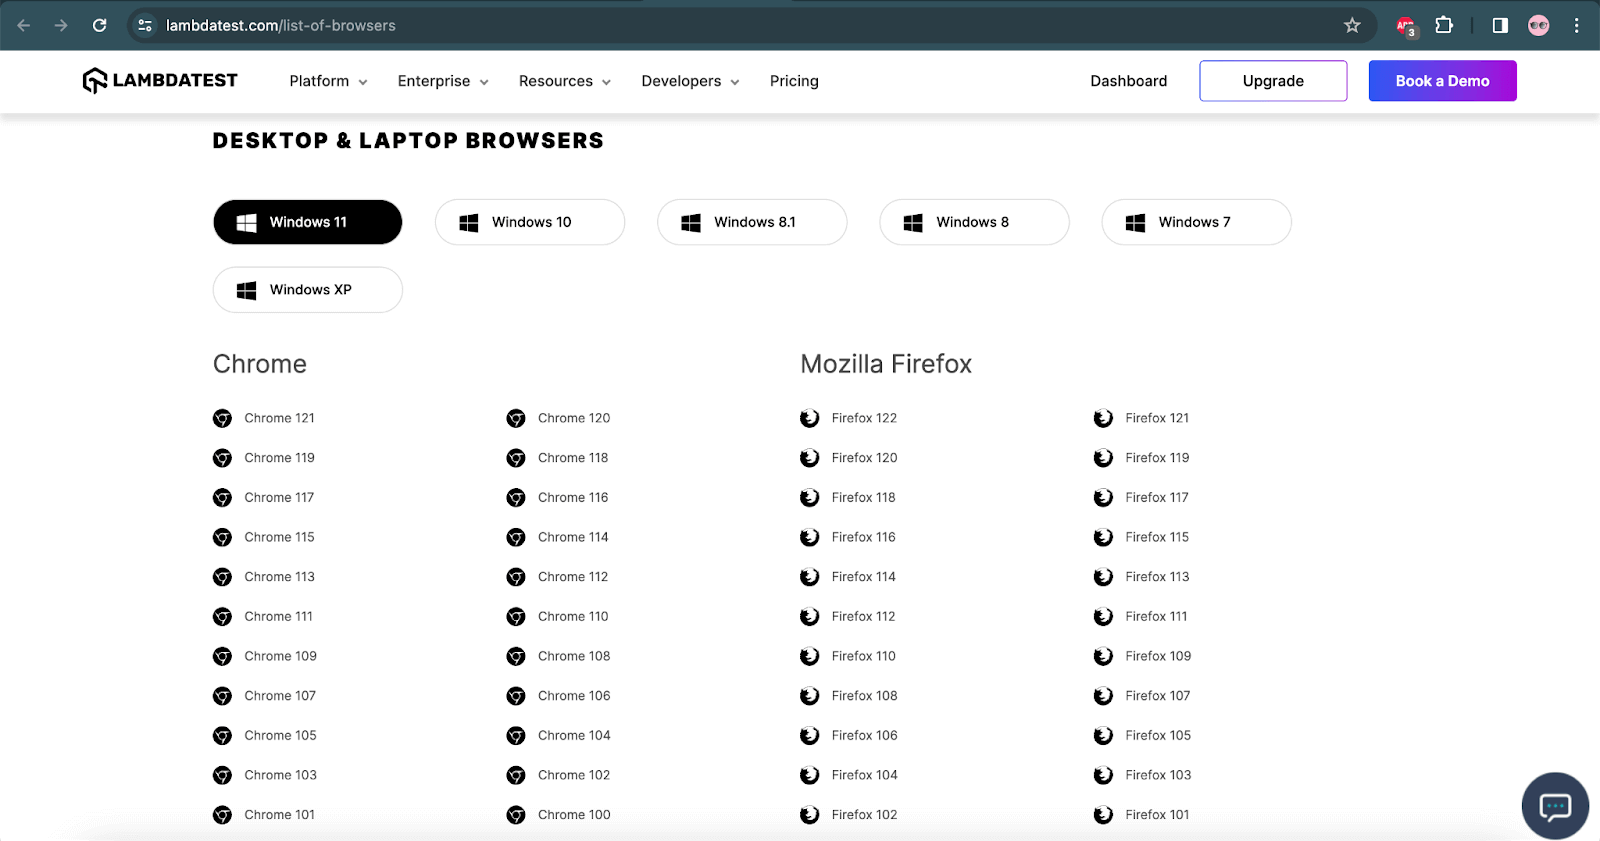1600x841 pixels.
Task: Click the Firefox 110 text
Action: [x=864, y=656]
